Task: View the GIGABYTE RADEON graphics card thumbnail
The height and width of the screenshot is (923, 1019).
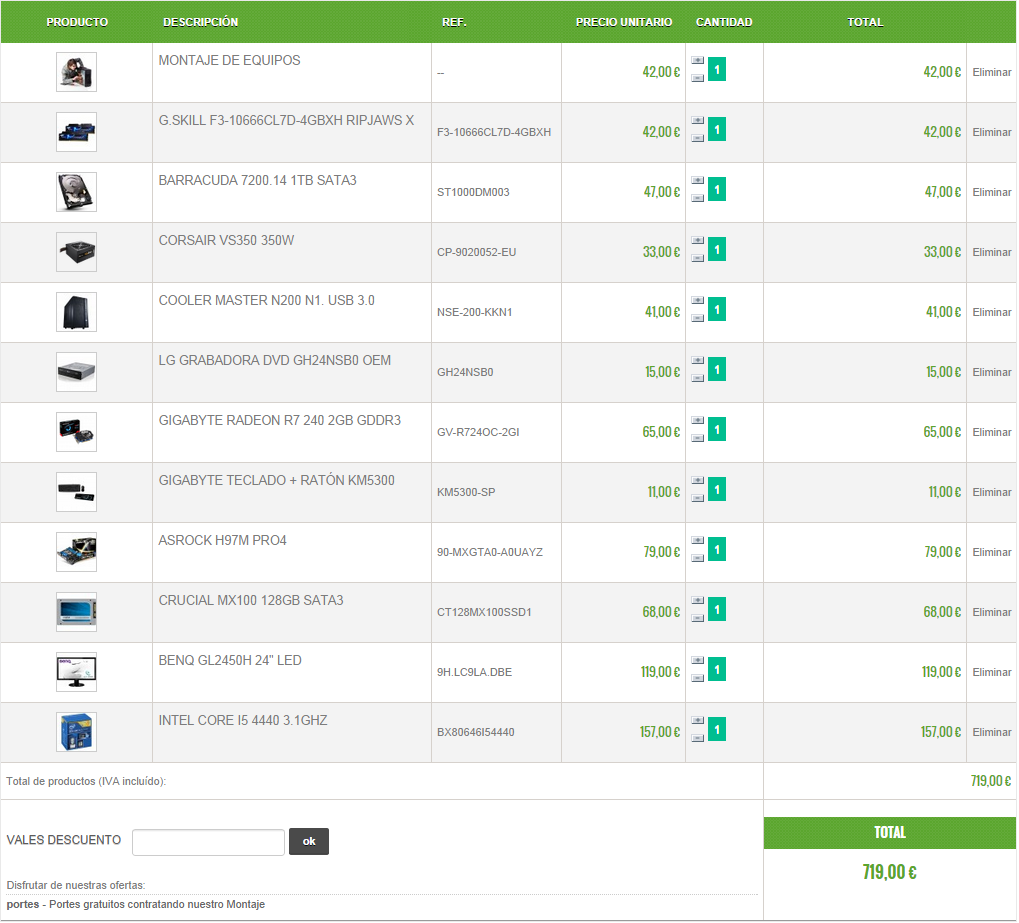Action: [x=76, y=432]
